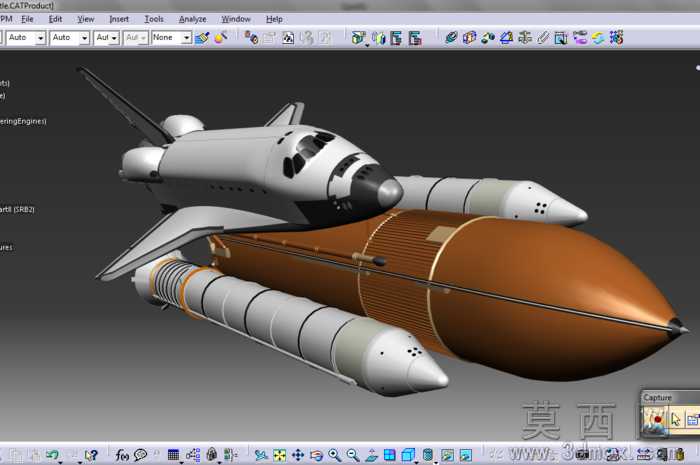Click the blue-yellow triangular Explode icon
Viewport: 700px width, 465px height.
(x=506, y=38)
